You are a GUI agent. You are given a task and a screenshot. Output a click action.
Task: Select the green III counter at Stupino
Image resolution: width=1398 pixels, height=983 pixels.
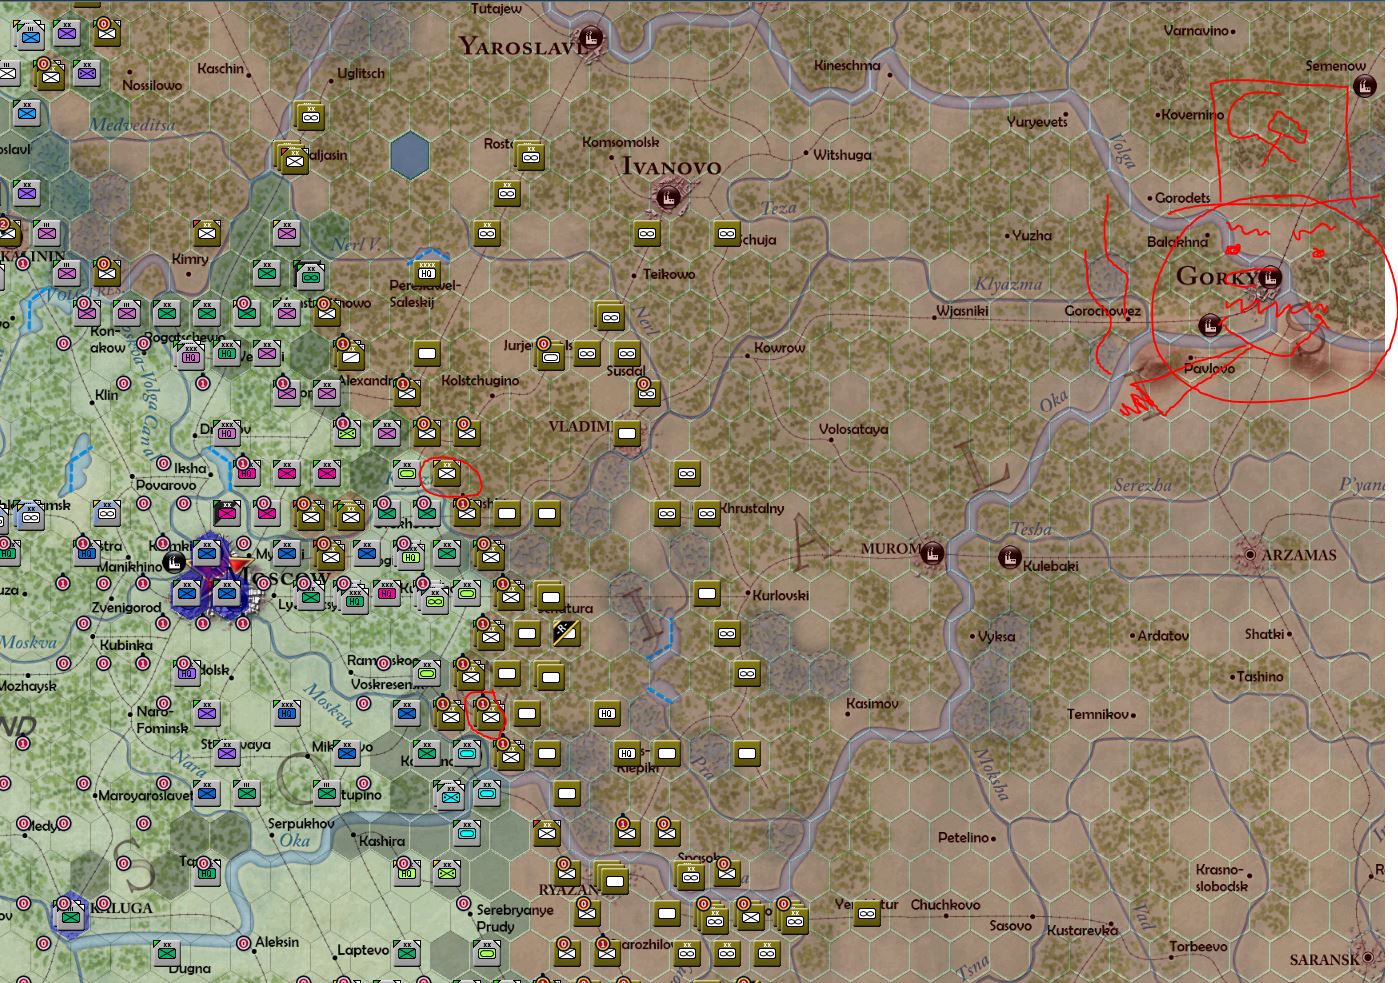[327, 792]
